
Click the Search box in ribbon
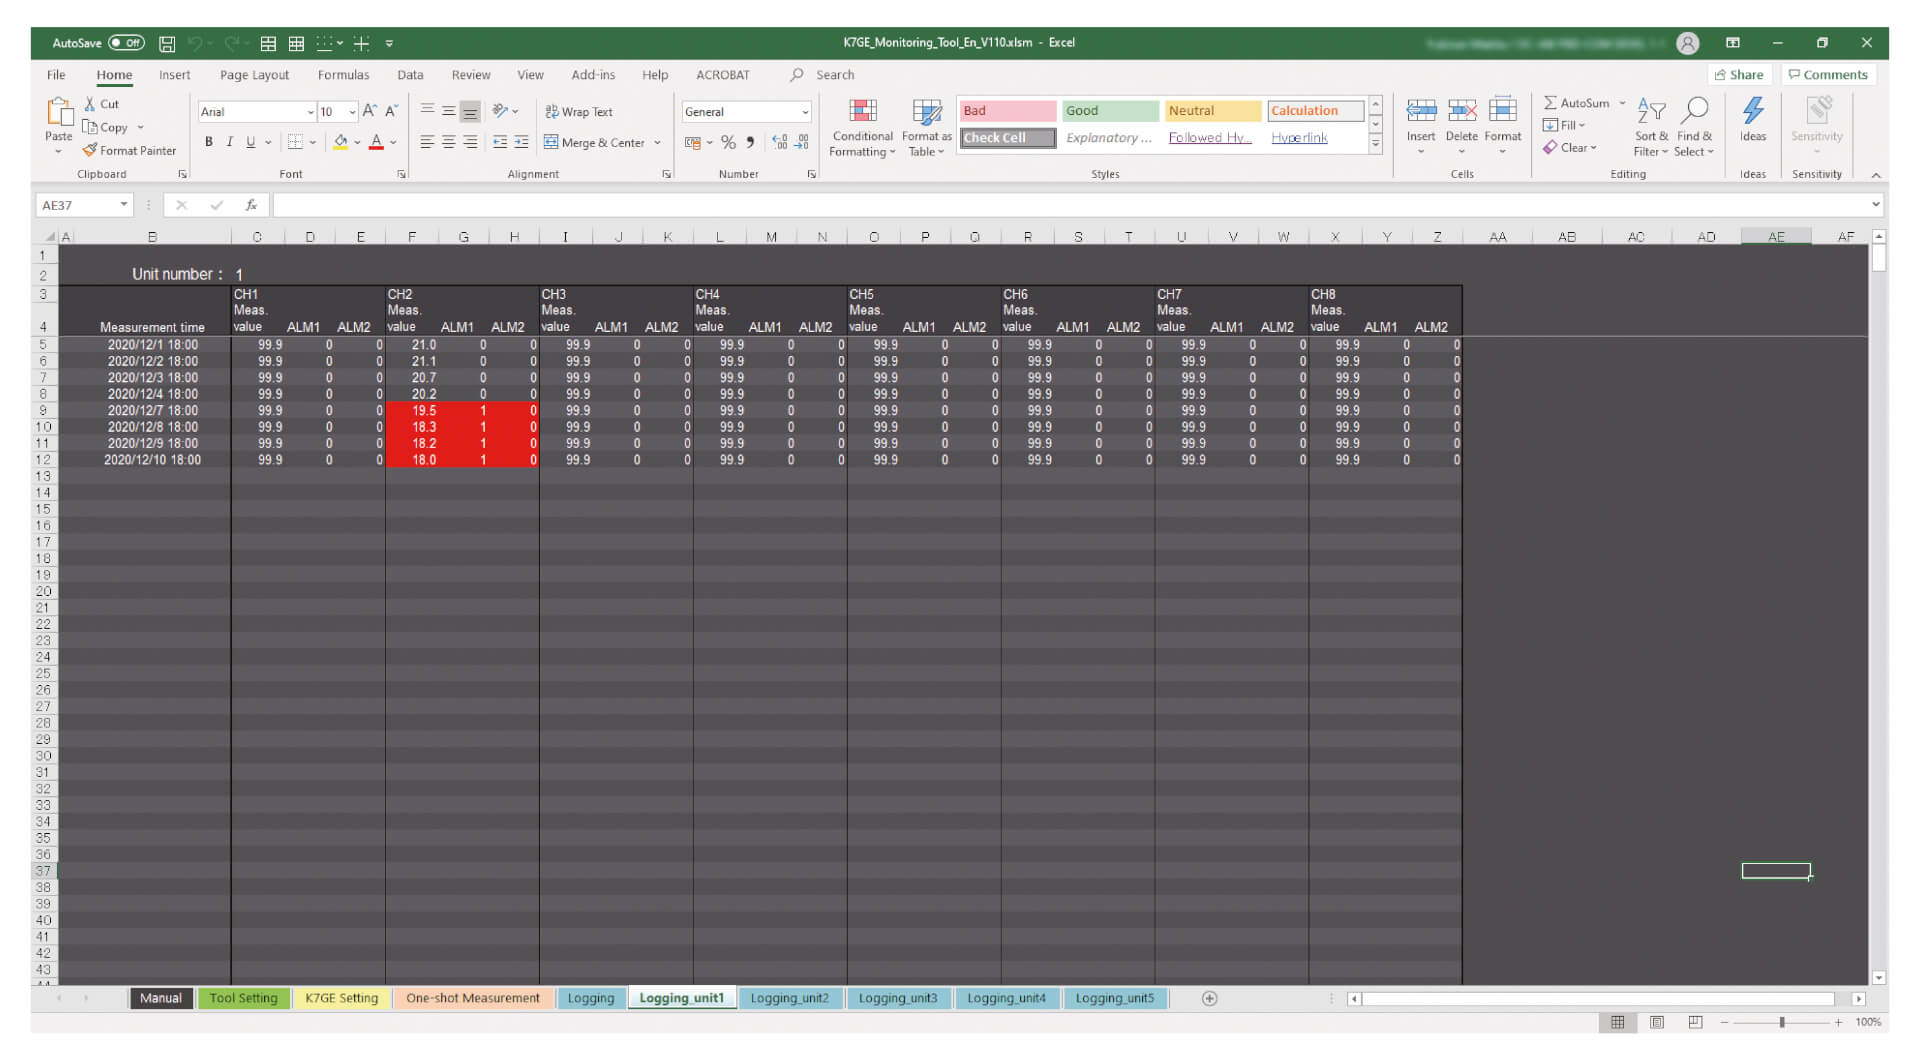tap(835, 75)
